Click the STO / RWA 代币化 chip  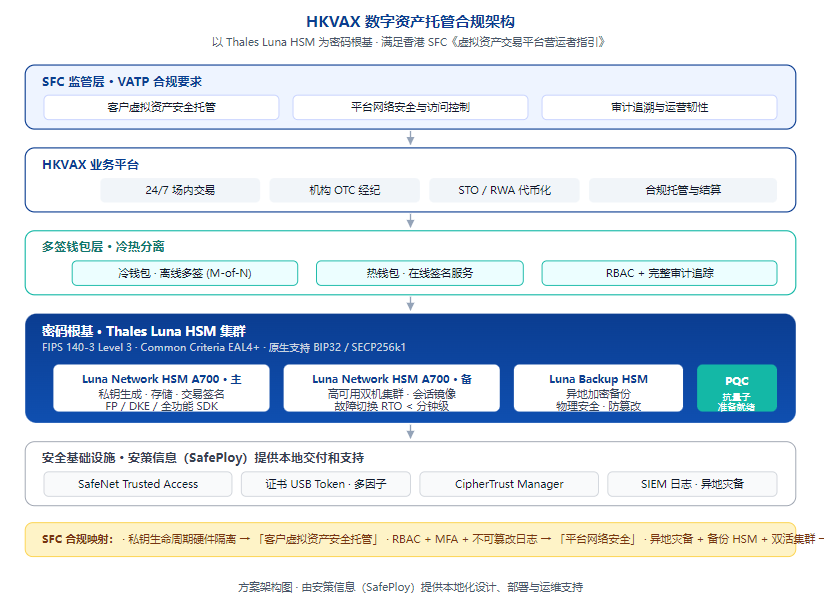504,190
